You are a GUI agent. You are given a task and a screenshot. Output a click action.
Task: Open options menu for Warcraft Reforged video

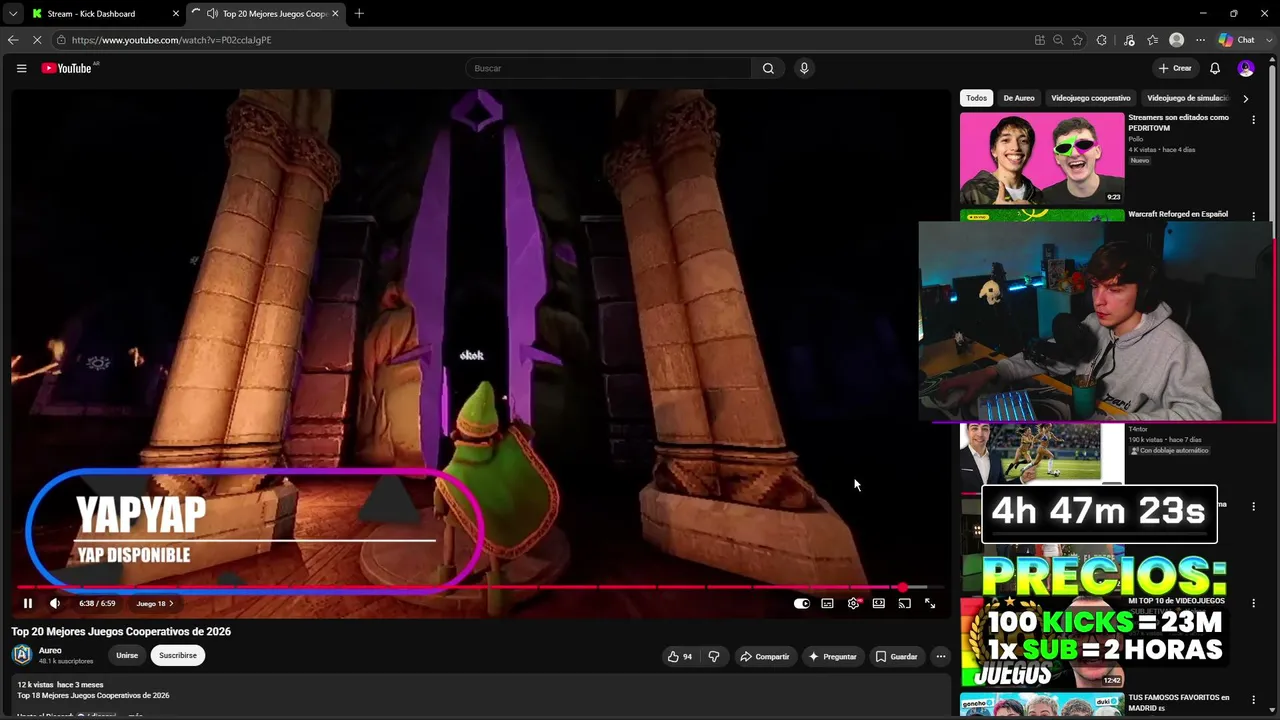tap(1253, 215)
